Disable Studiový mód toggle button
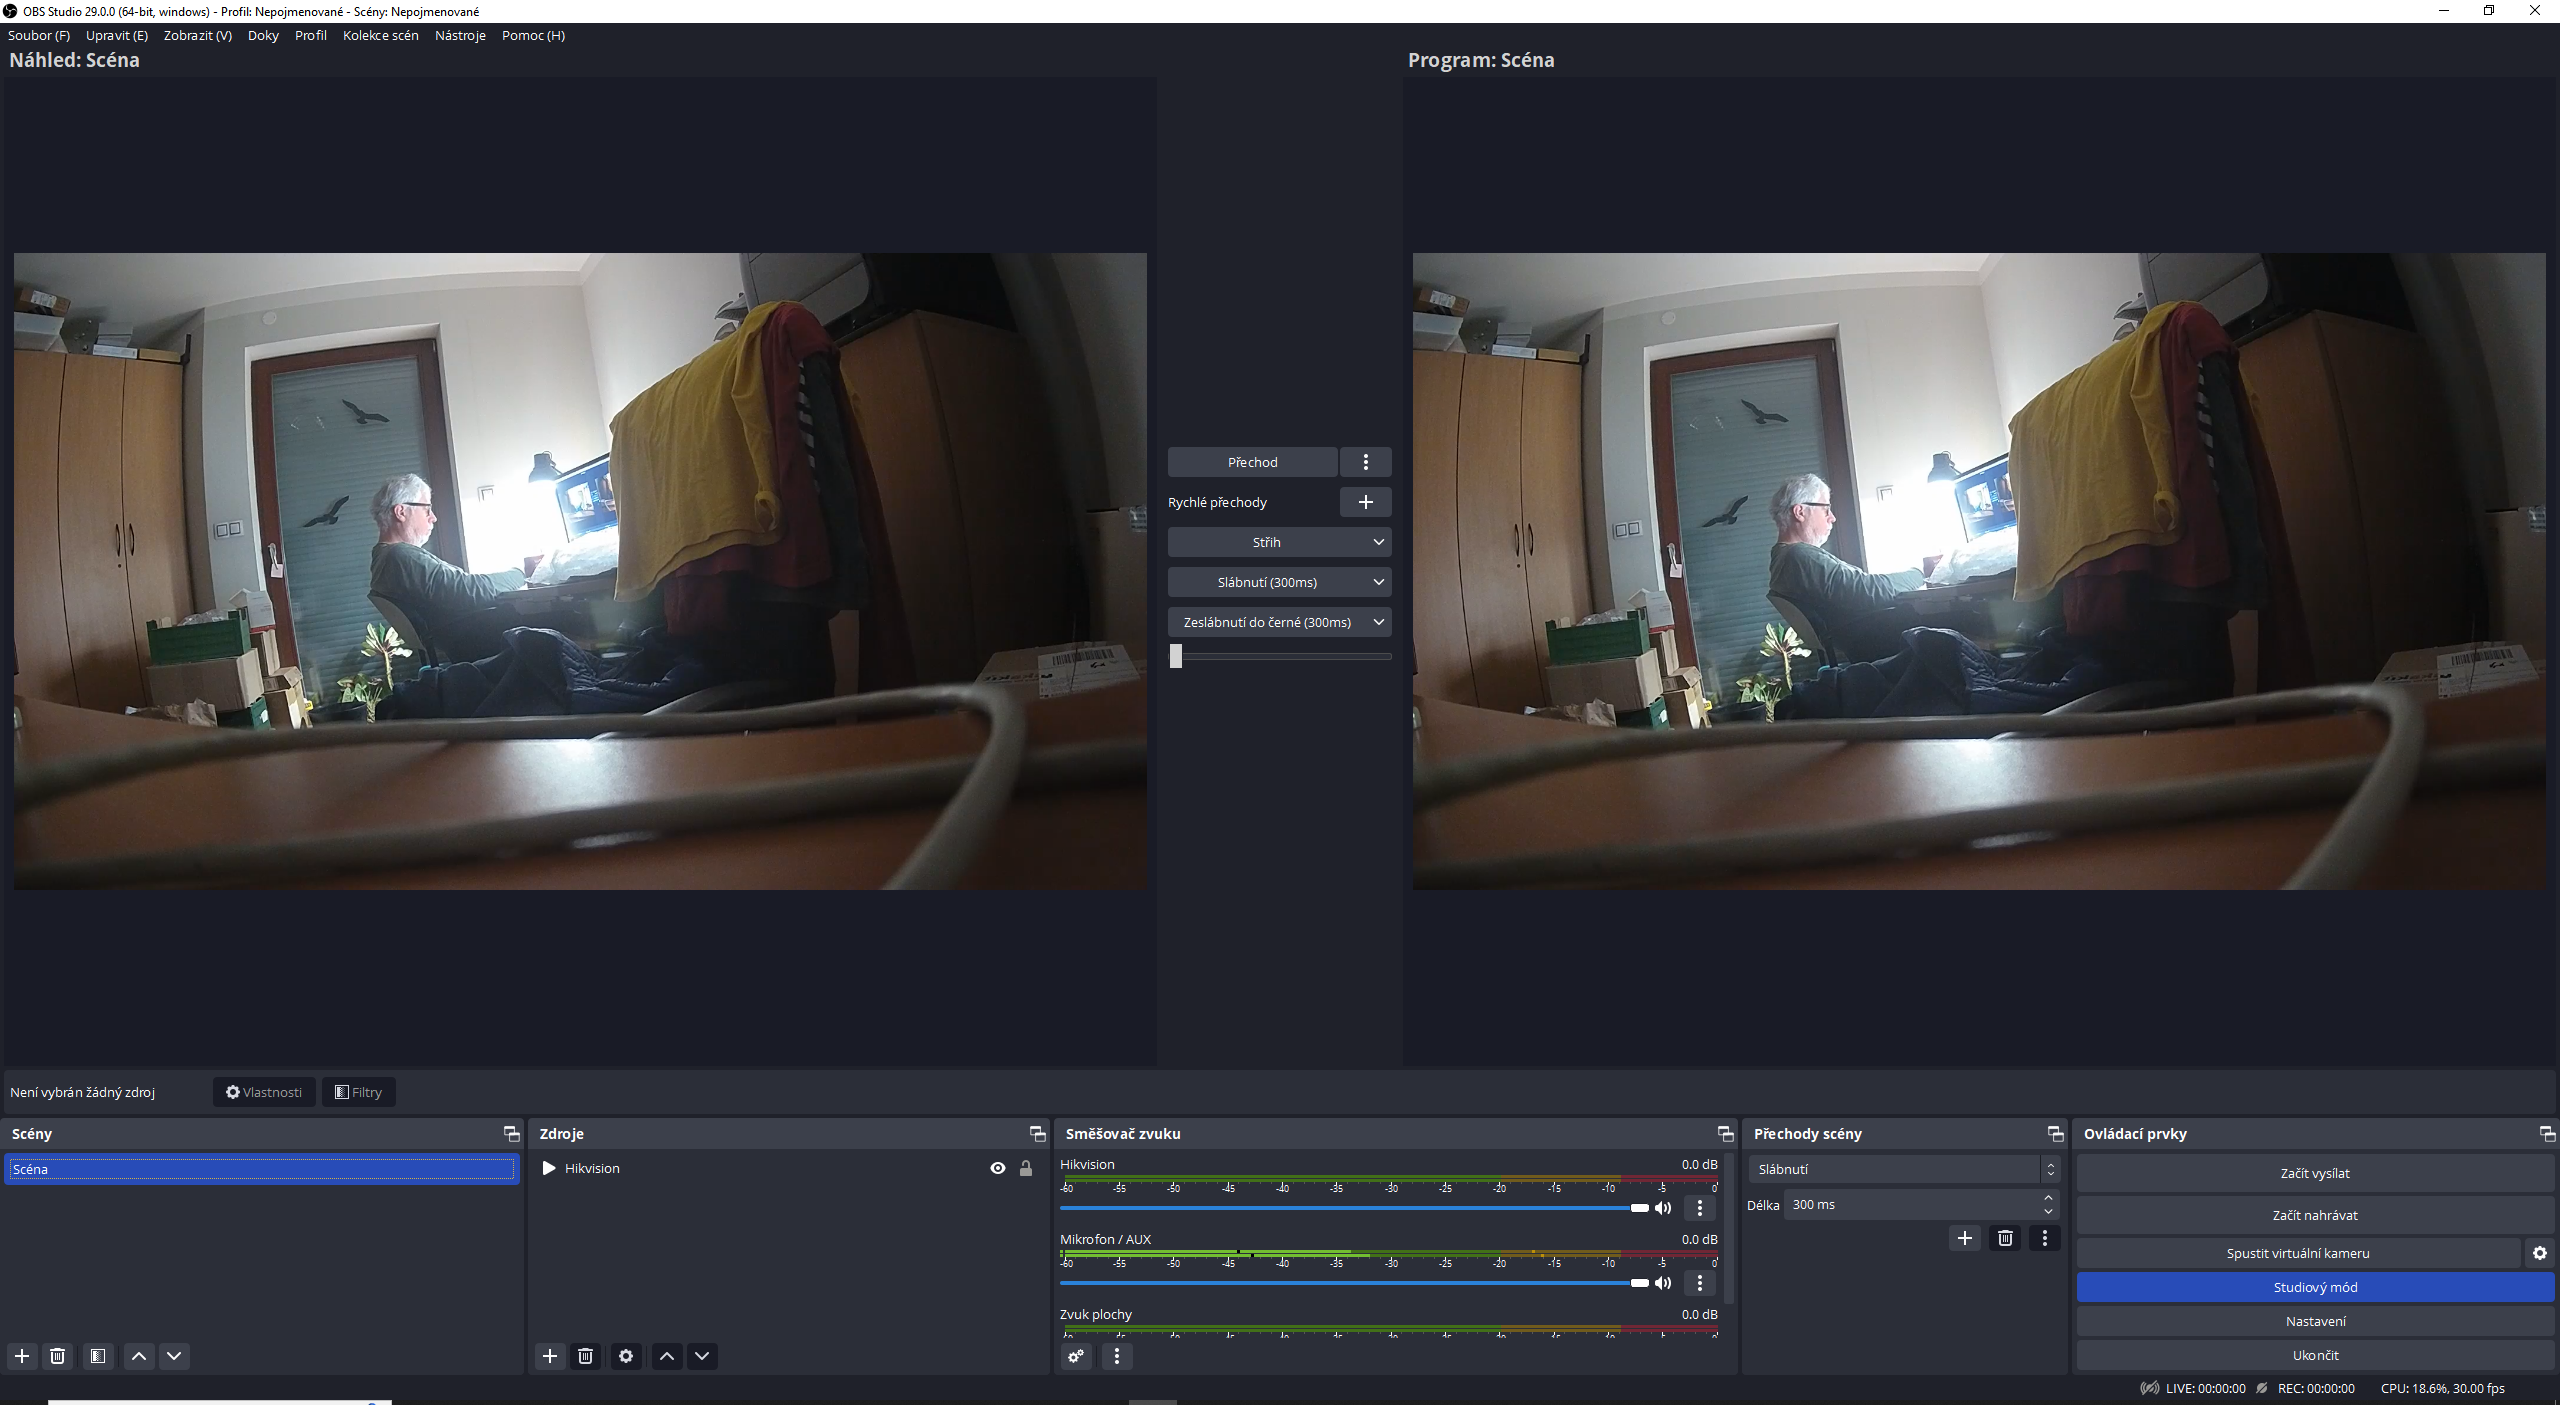This screenshot has width=2560, height=1405. tap(2315, 1287)
